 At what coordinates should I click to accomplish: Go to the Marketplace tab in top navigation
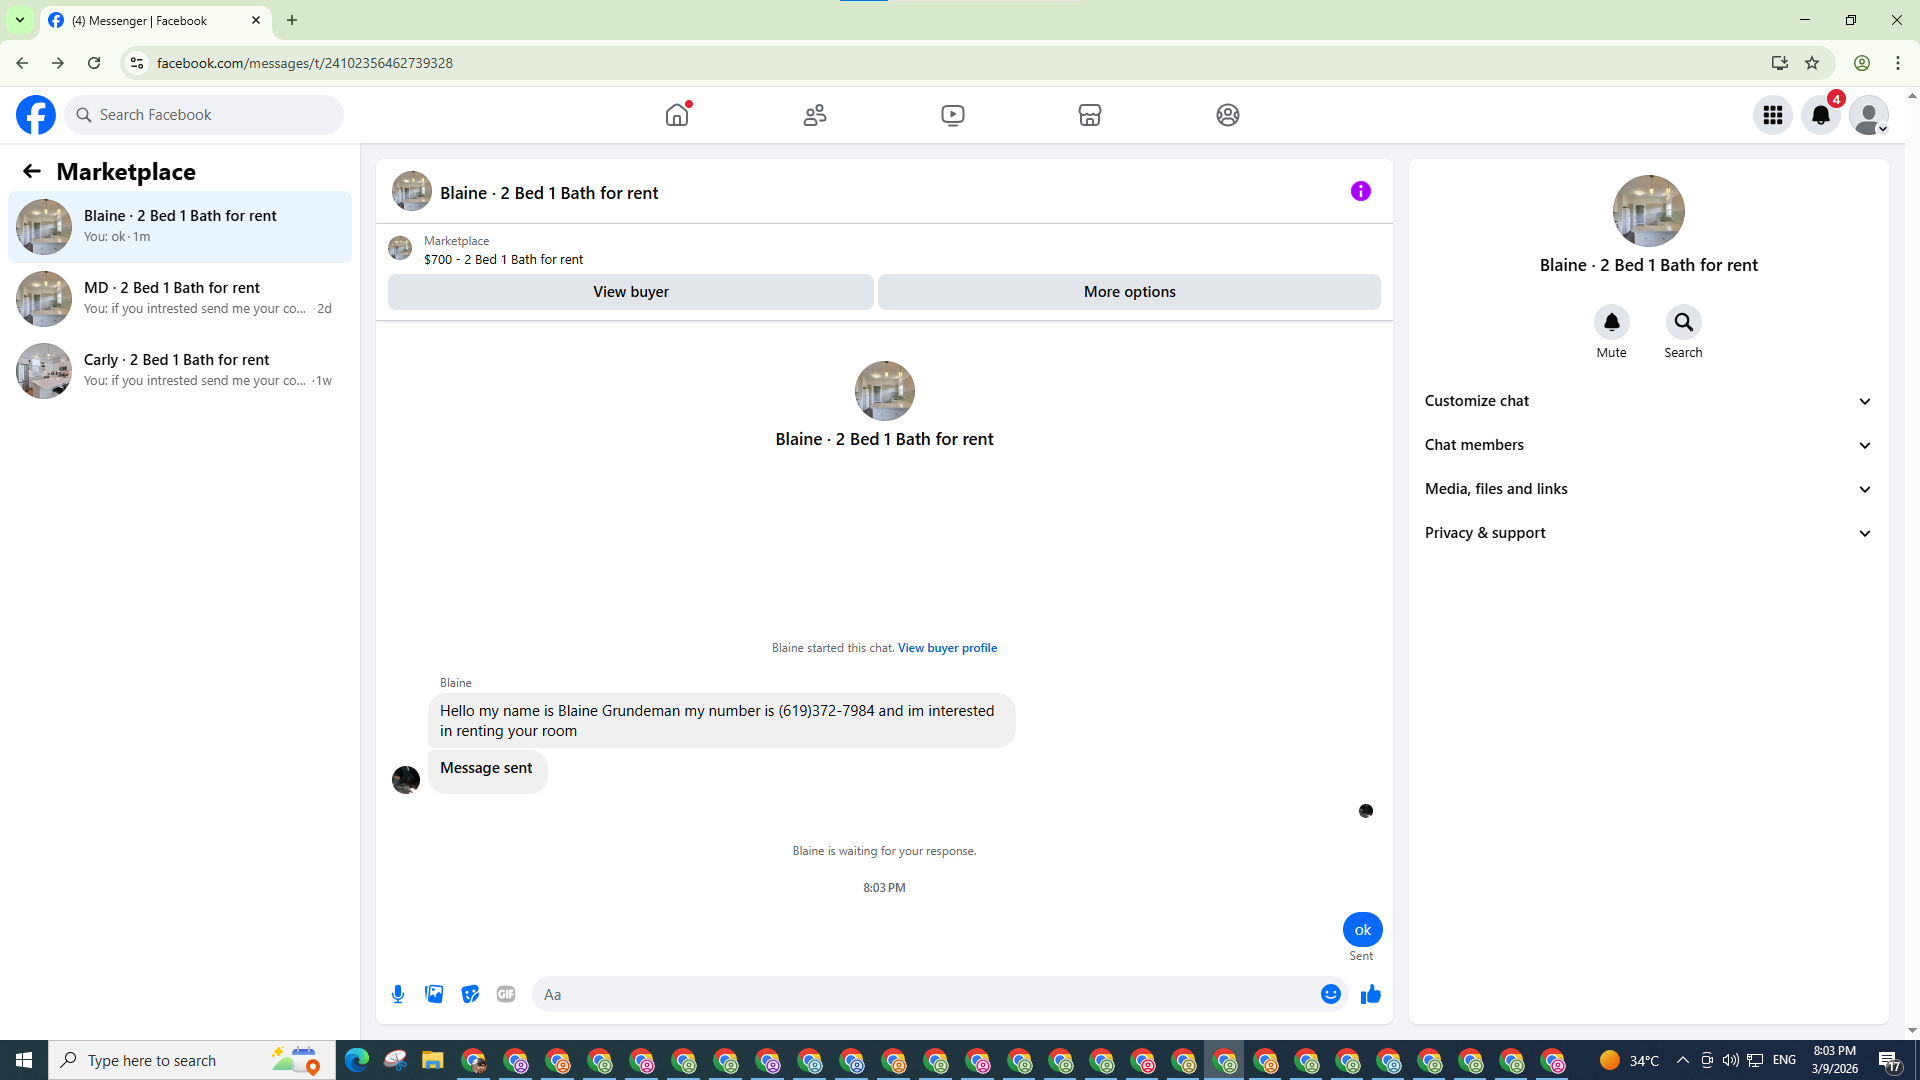pyautogui.click(x=1089, y=115)
